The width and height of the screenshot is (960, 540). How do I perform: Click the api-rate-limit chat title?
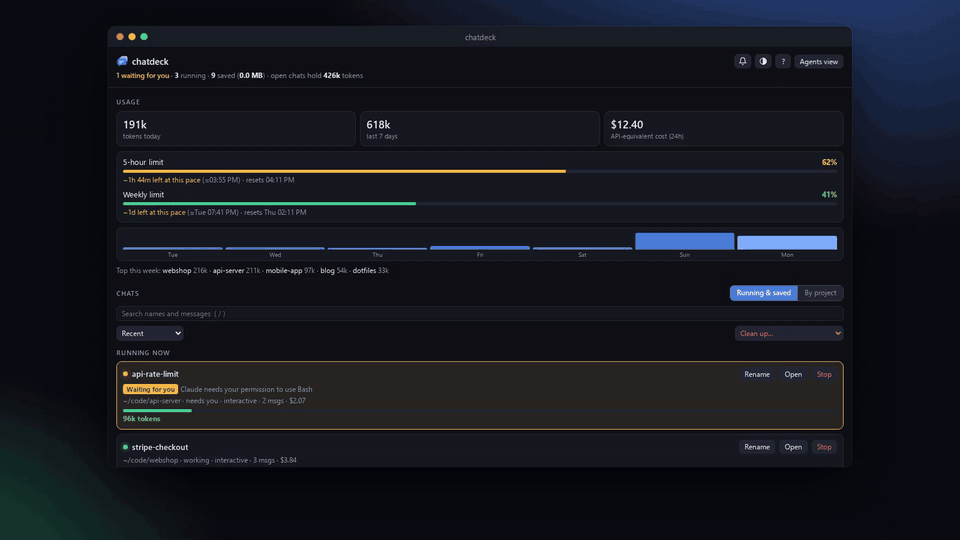[155, 374]
